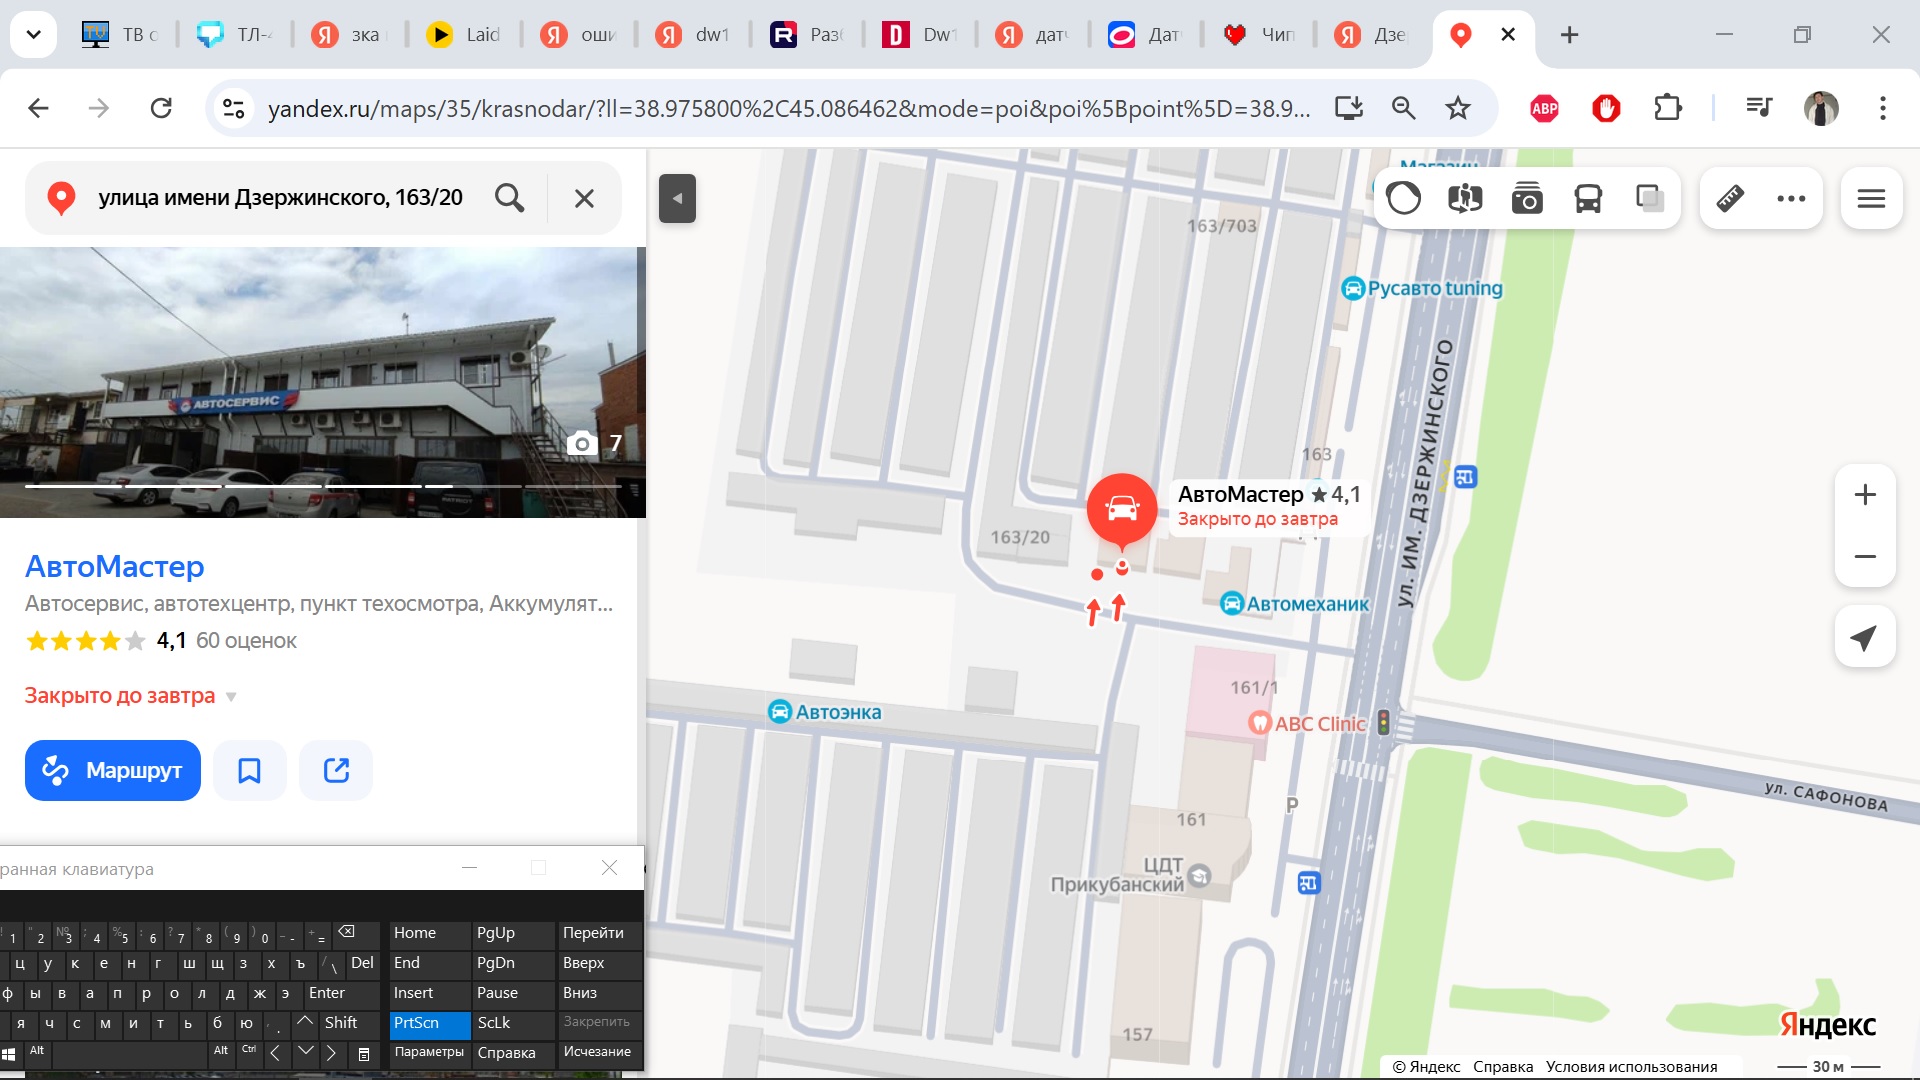Click search magnifier in address field

tap(510, 198)
